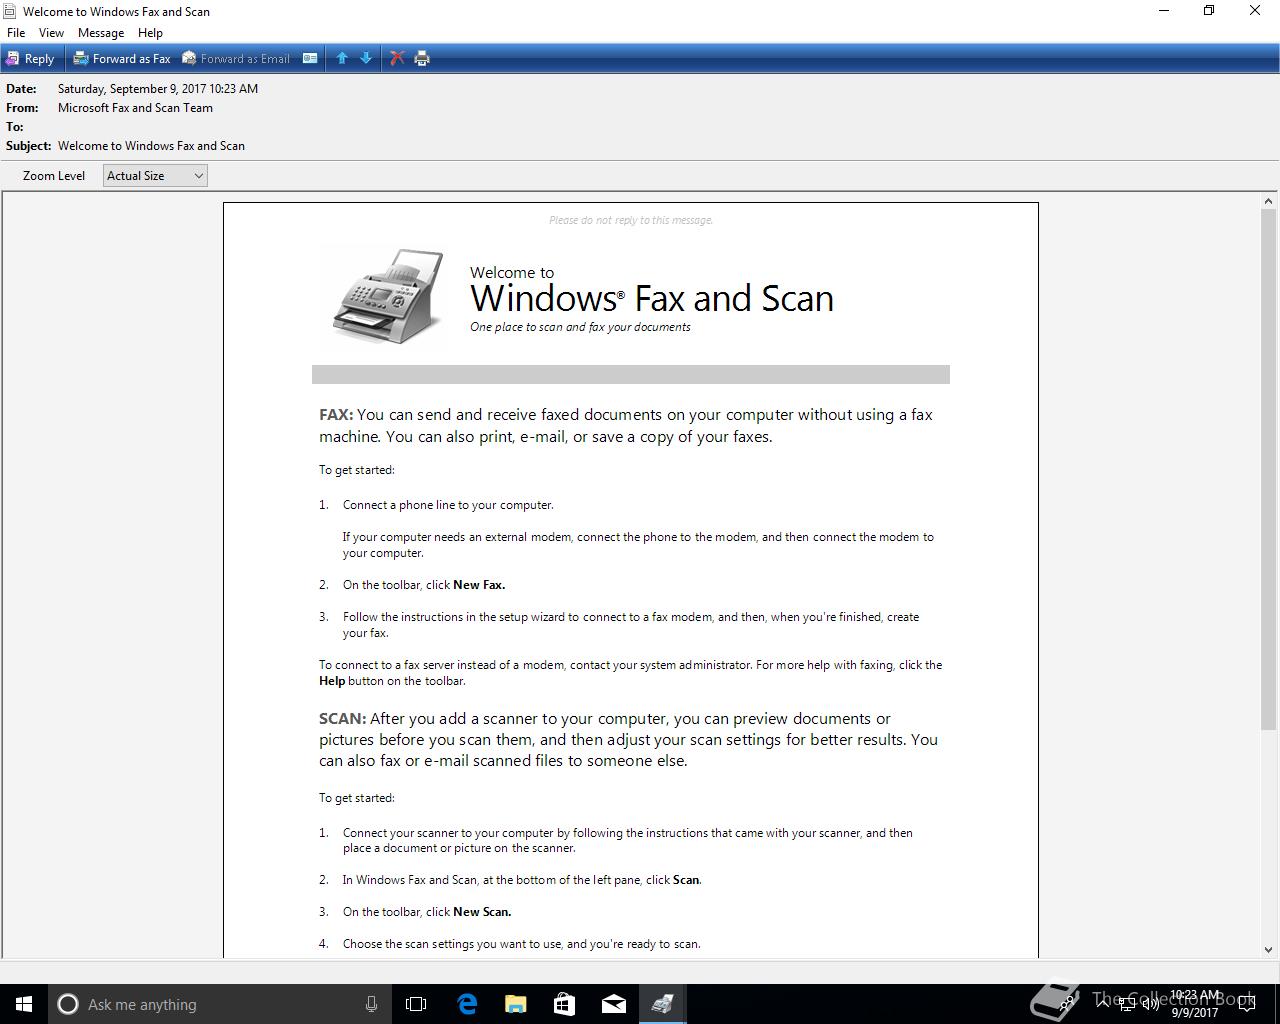Click the fax machine illustration
This screenshot has width=1280, height=1024.
point(388,296)
